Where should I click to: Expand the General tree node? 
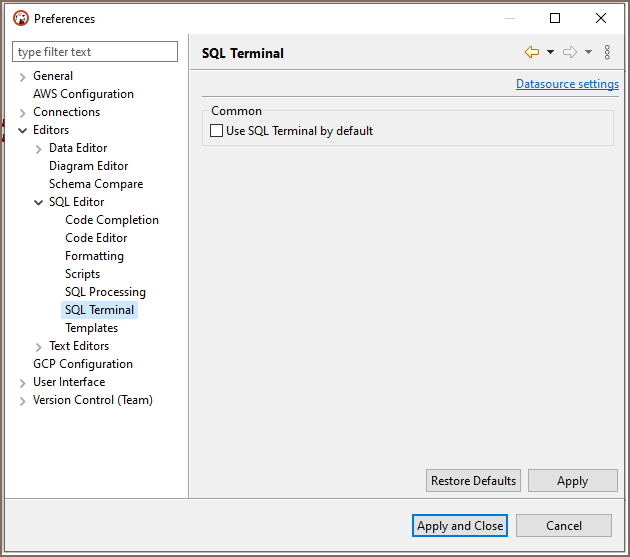pyautogui.click(x=22, y=76)
